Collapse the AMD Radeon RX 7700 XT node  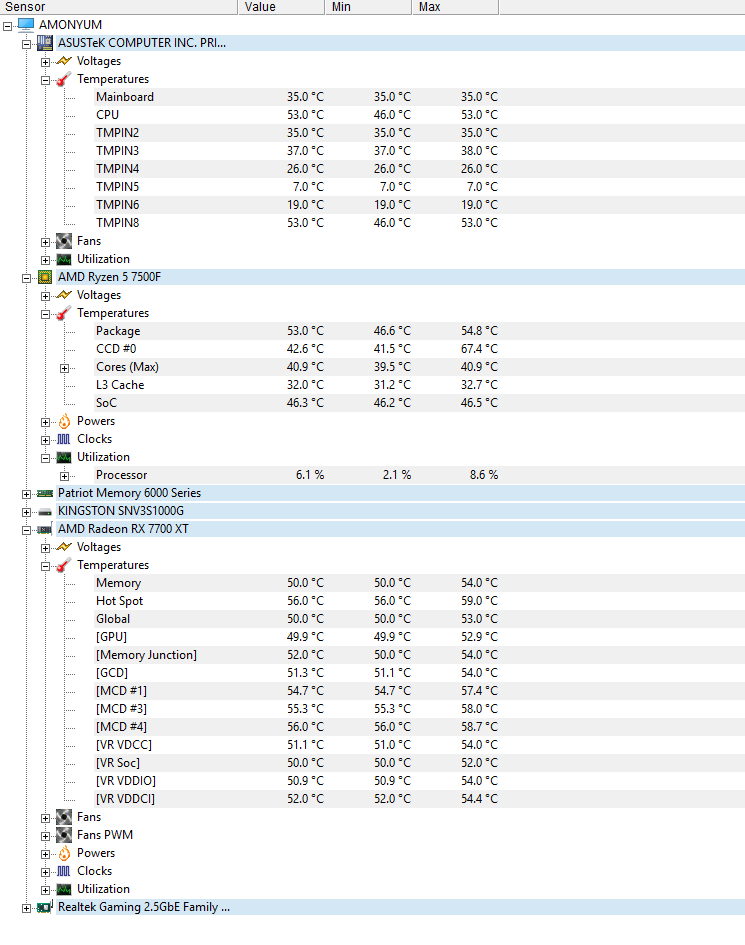coord(27,530)
